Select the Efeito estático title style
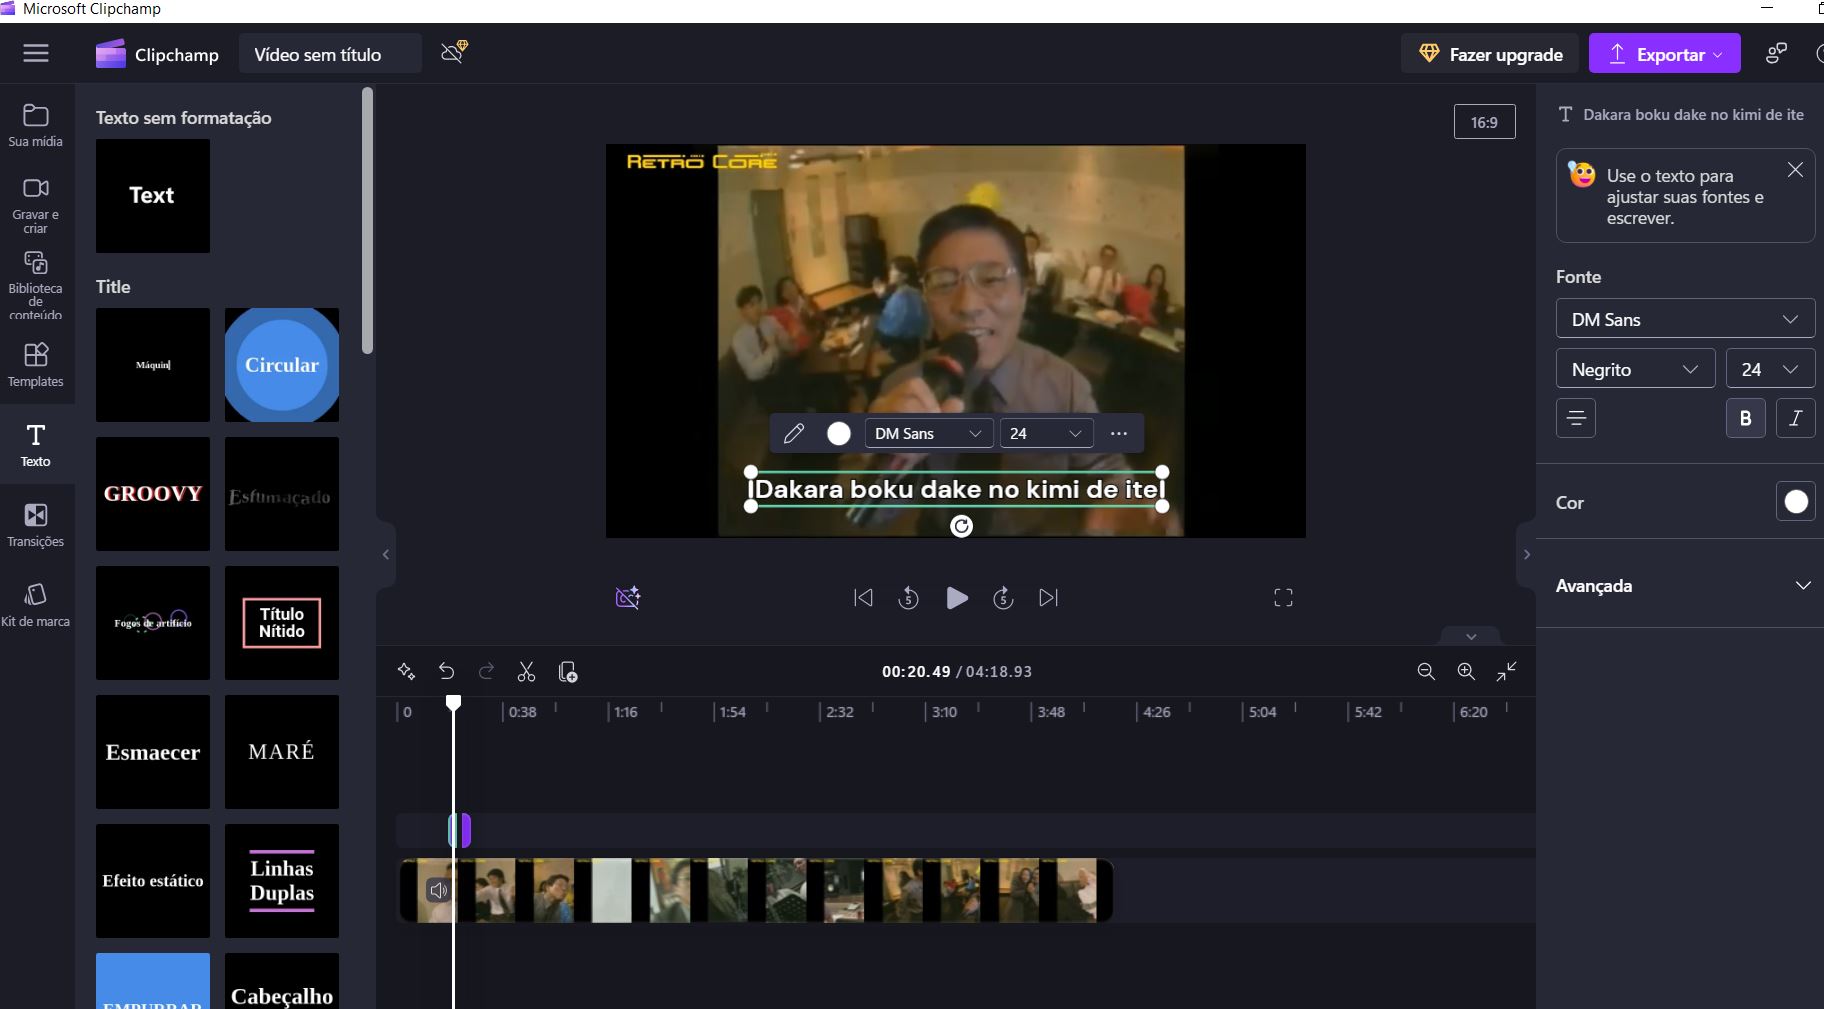Screen dimensions: 1824x1009 (x=153, y=881)
